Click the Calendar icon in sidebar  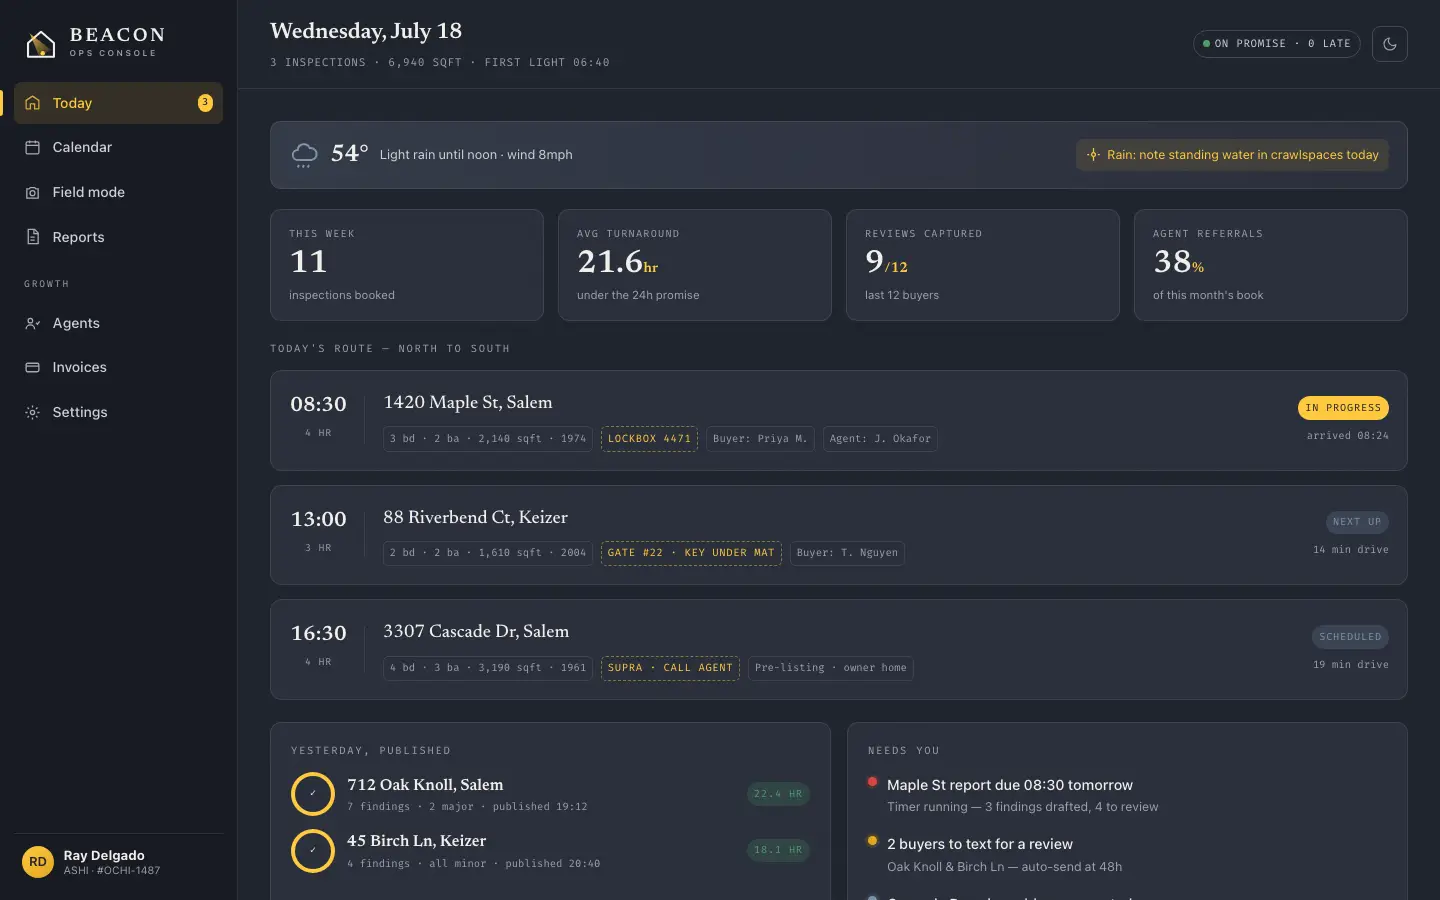33,147
